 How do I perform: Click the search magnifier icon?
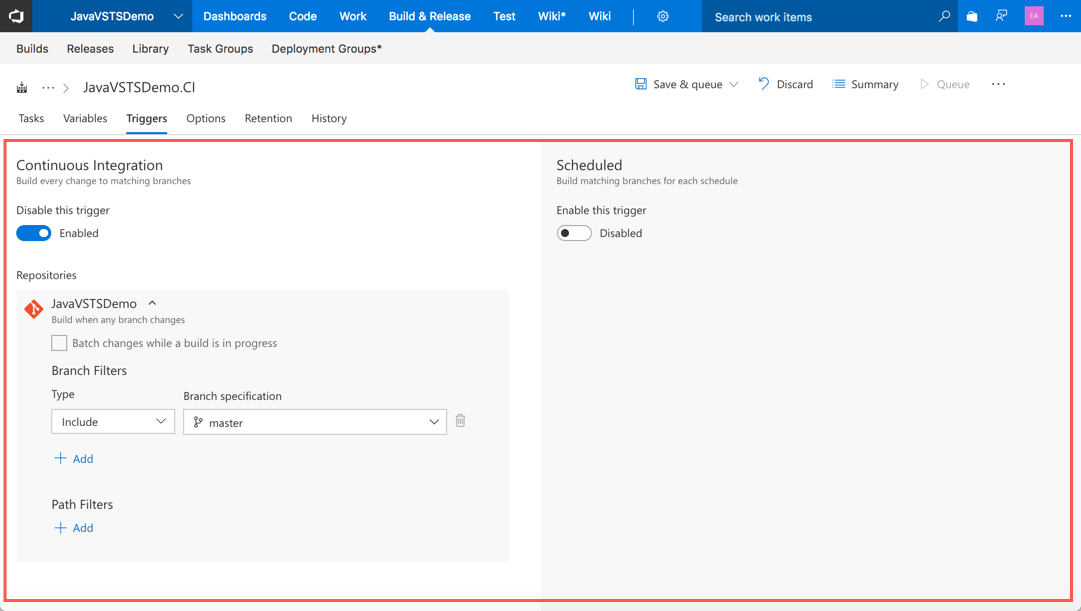point(944,16)
